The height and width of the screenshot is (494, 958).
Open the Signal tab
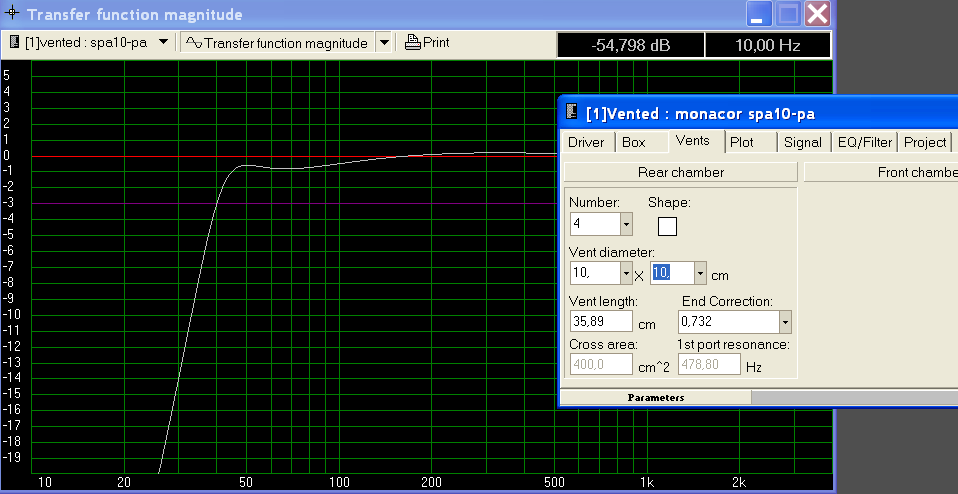(x=802, y=142)
